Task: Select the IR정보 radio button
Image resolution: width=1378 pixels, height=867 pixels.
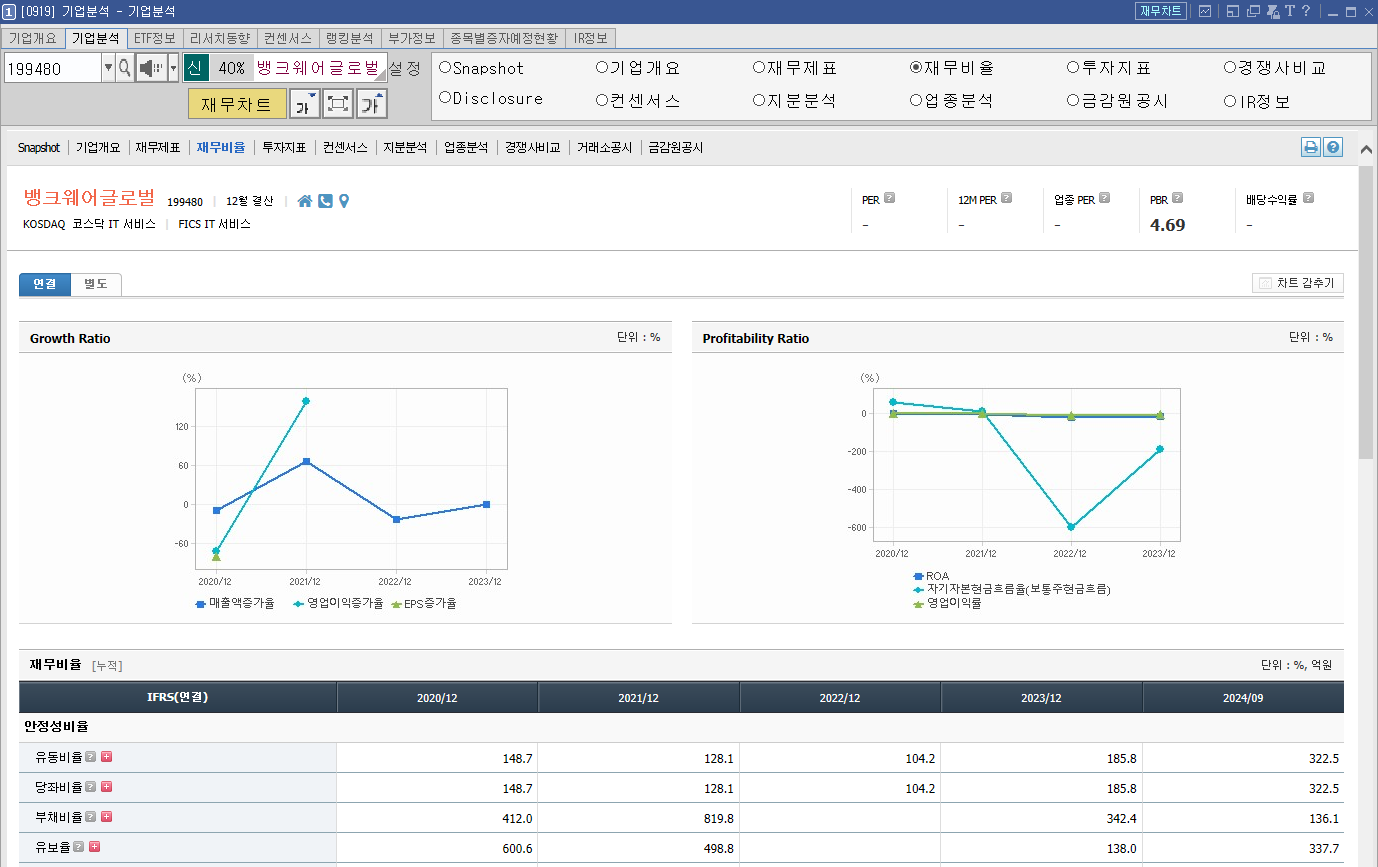Action: coord(1230,101)
